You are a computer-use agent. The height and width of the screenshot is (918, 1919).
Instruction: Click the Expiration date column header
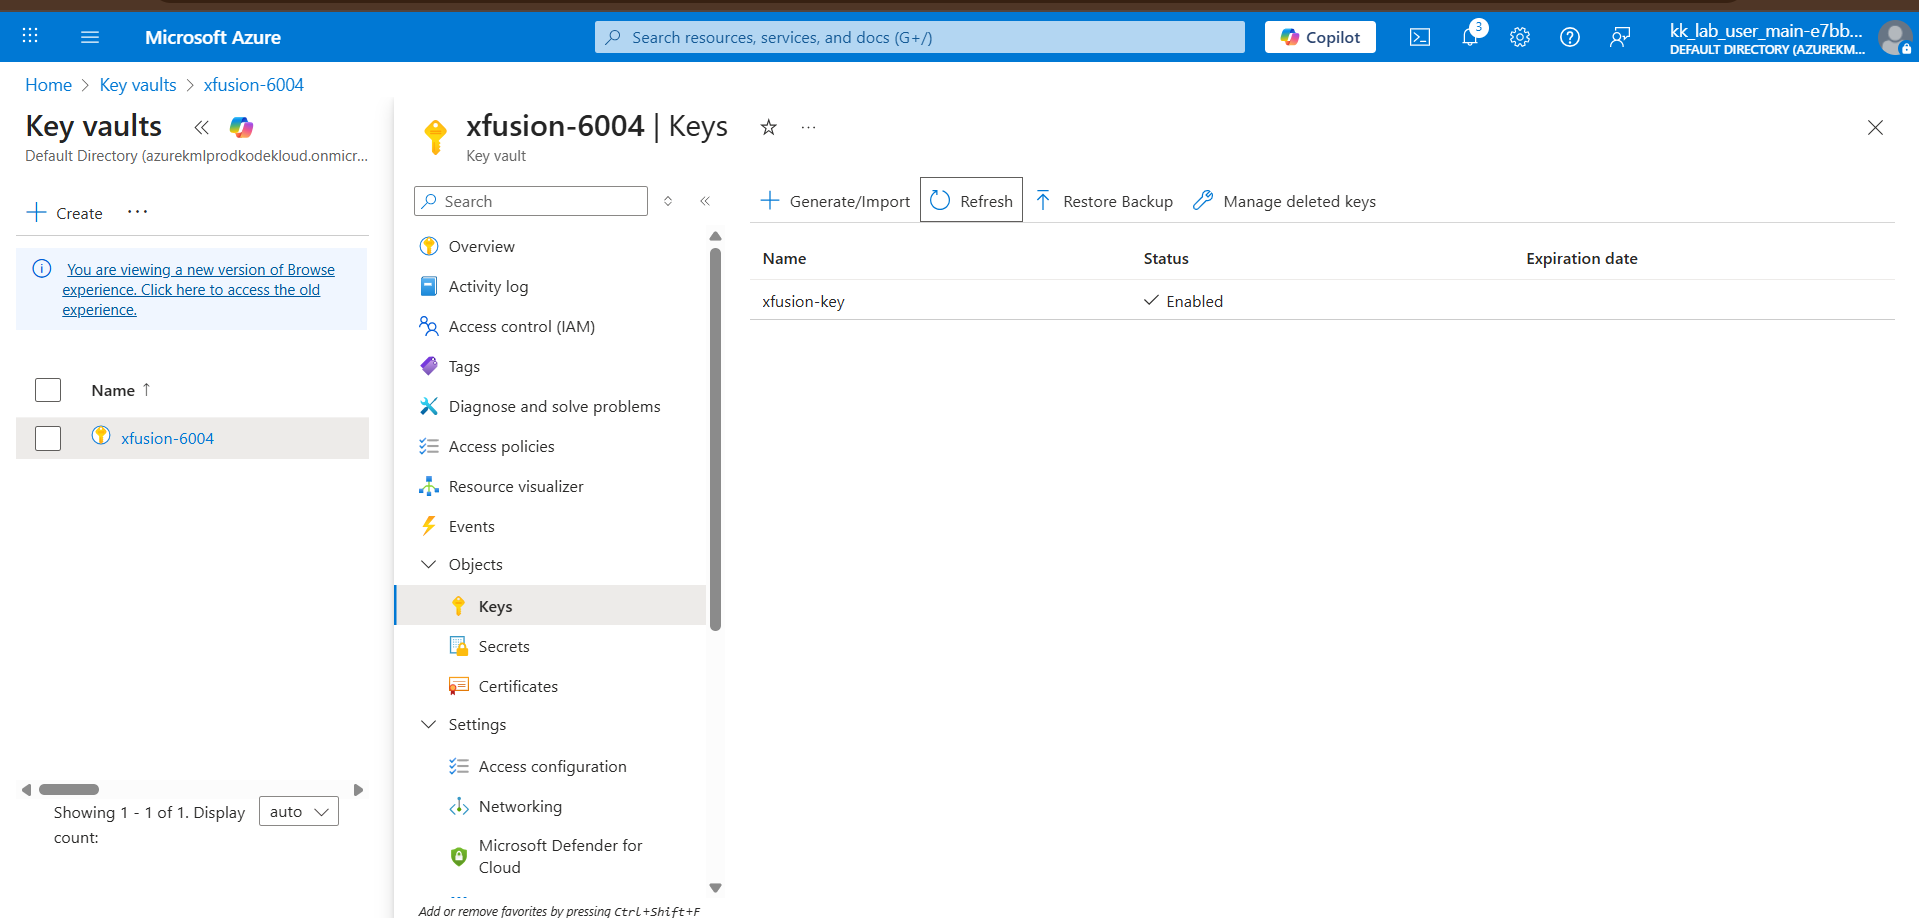coord(1582,258)
